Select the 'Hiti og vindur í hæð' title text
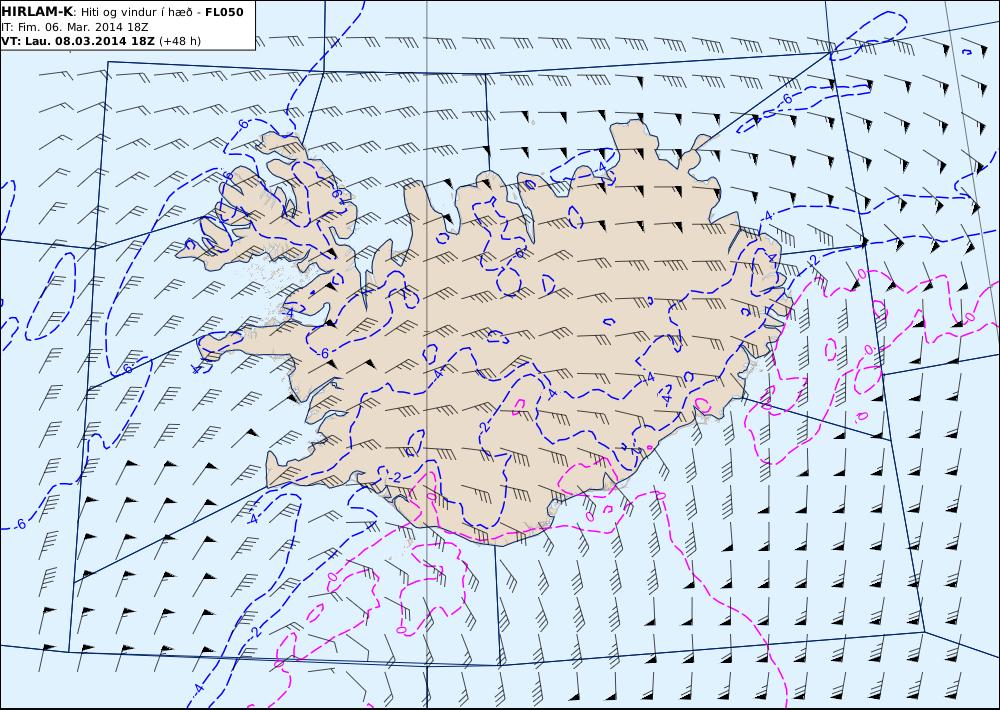The height and width of the screenshot is (710, 1000). [136, 12]
